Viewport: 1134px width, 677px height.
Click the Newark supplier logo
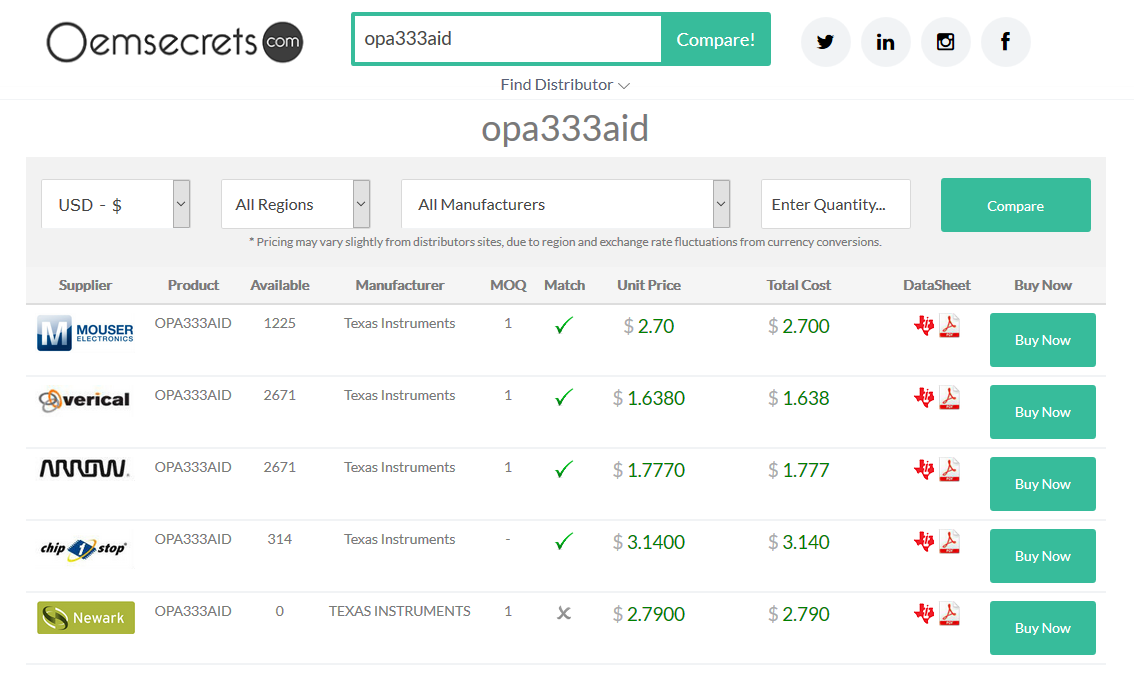86,618
